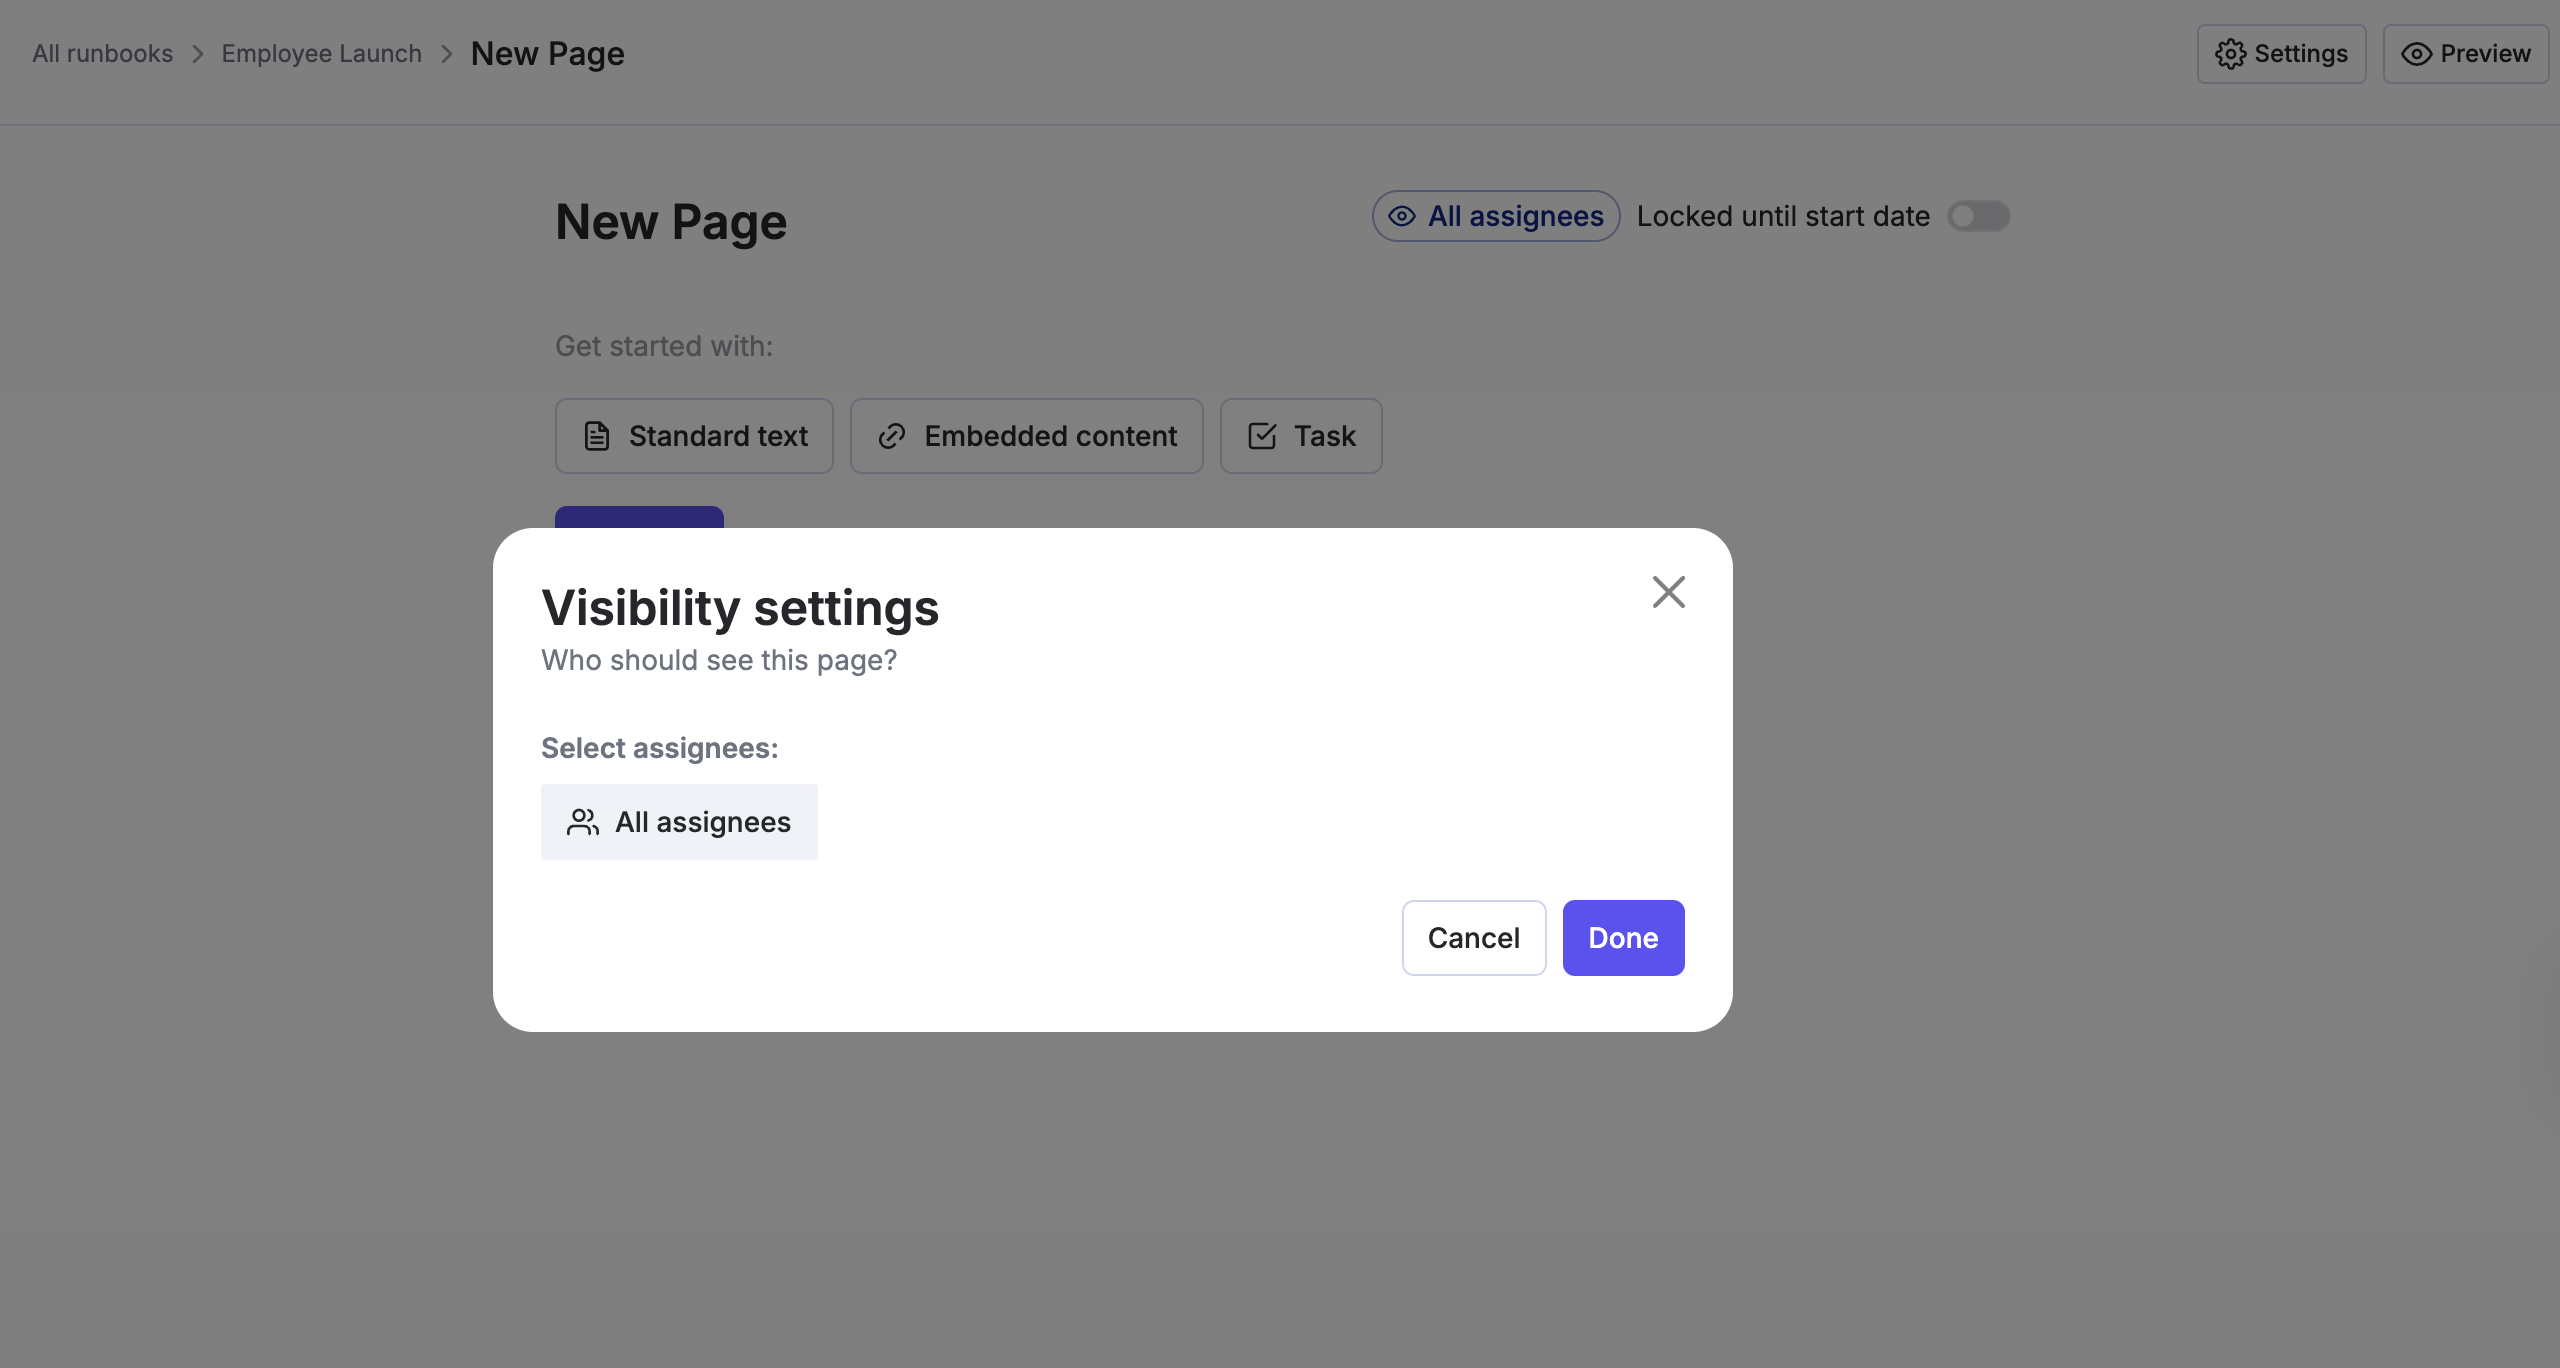Viewport: 2560px width, 1368px height.
Task: Close the Visibility settings dialog with X
Action: 1668,592
